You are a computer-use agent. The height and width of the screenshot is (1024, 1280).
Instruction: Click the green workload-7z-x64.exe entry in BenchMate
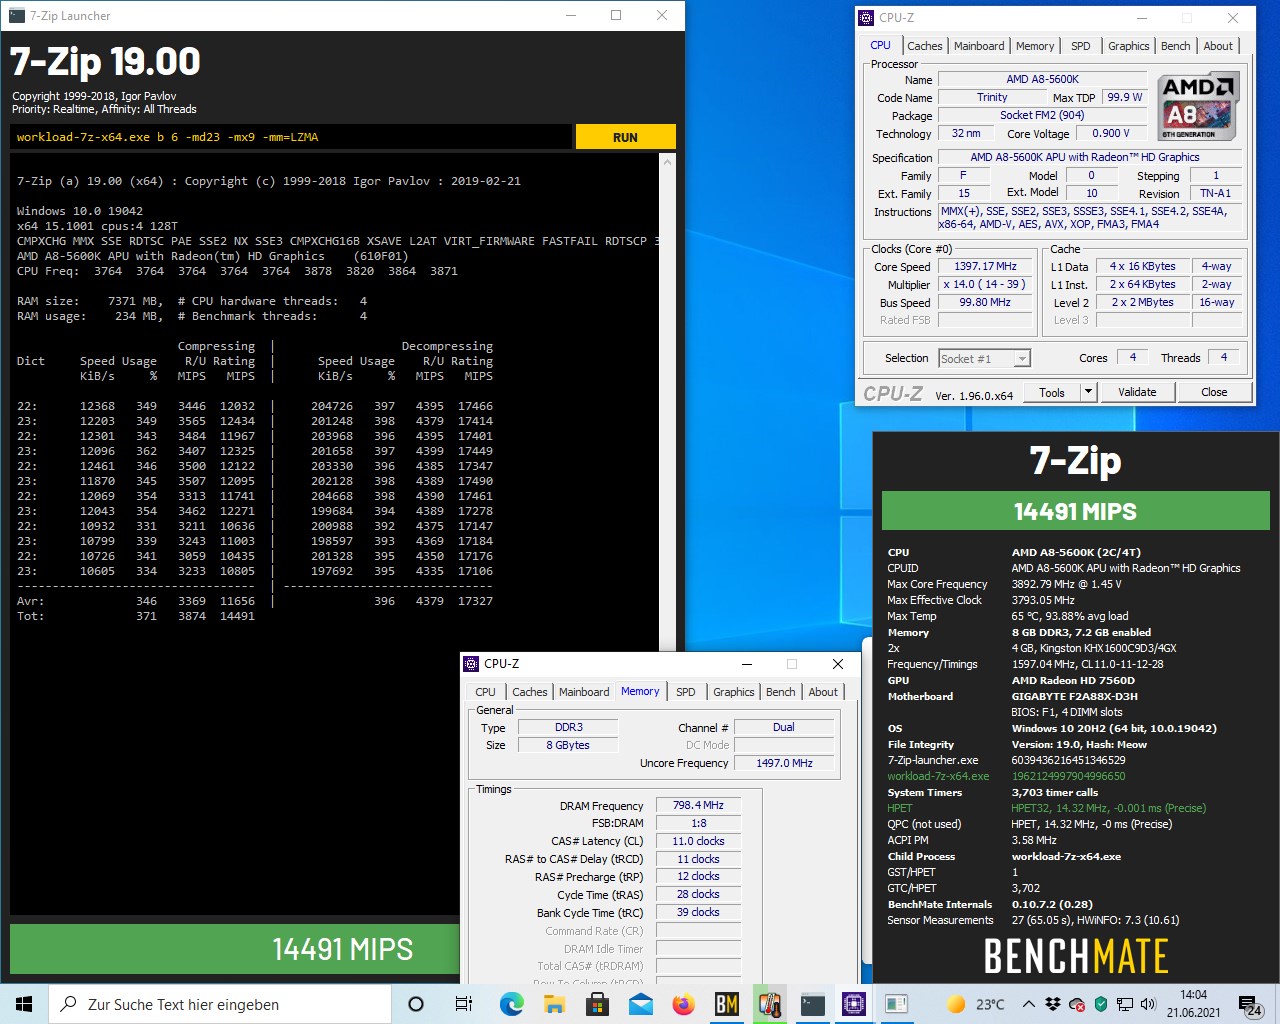(x=938, y=776)
